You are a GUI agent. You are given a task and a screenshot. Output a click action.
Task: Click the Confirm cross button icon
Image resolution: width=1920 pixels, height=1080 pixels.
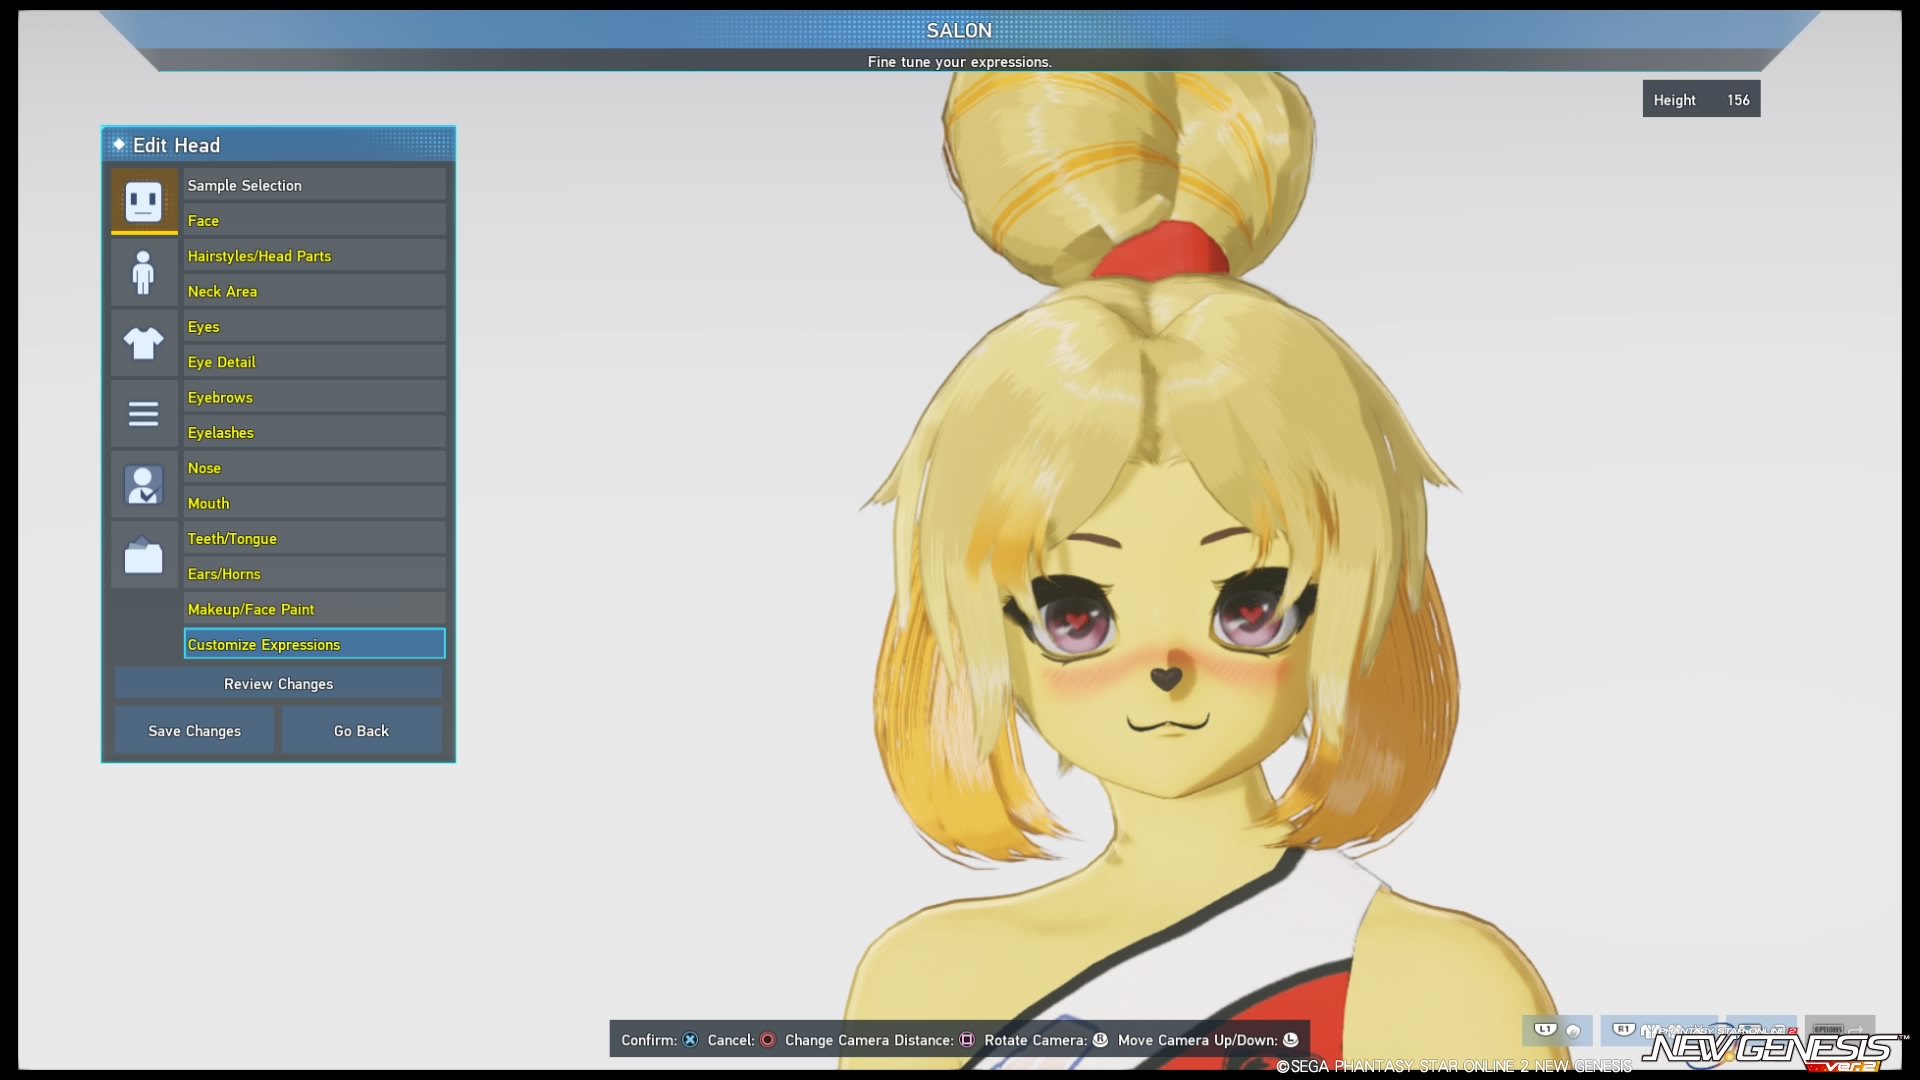point(690,1040)
